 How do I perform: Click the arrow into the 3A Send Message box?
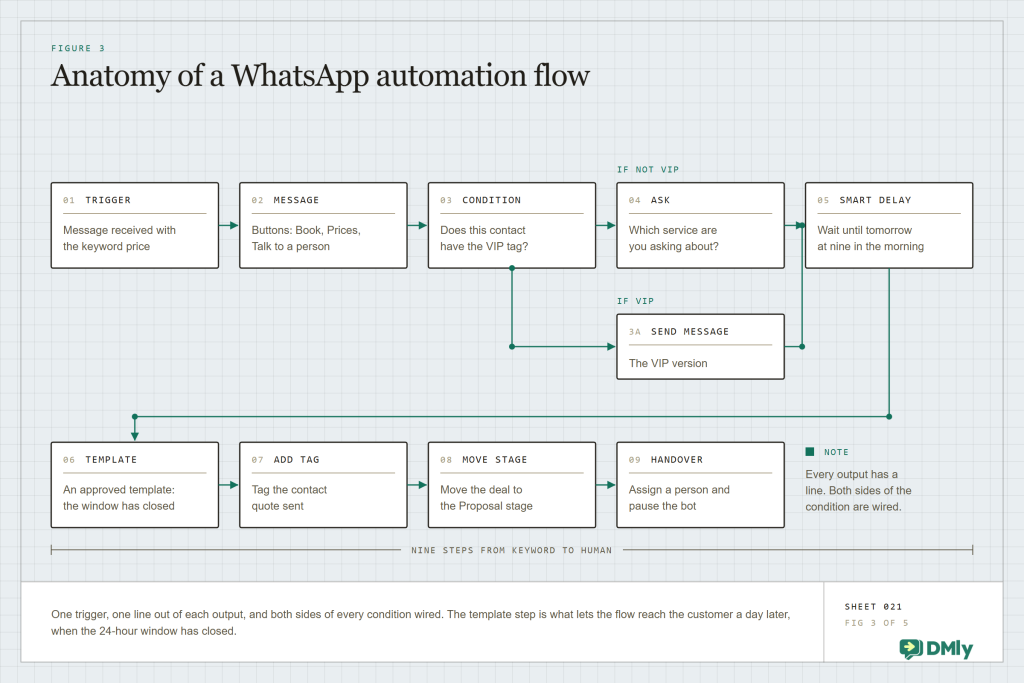pos(564,347)
